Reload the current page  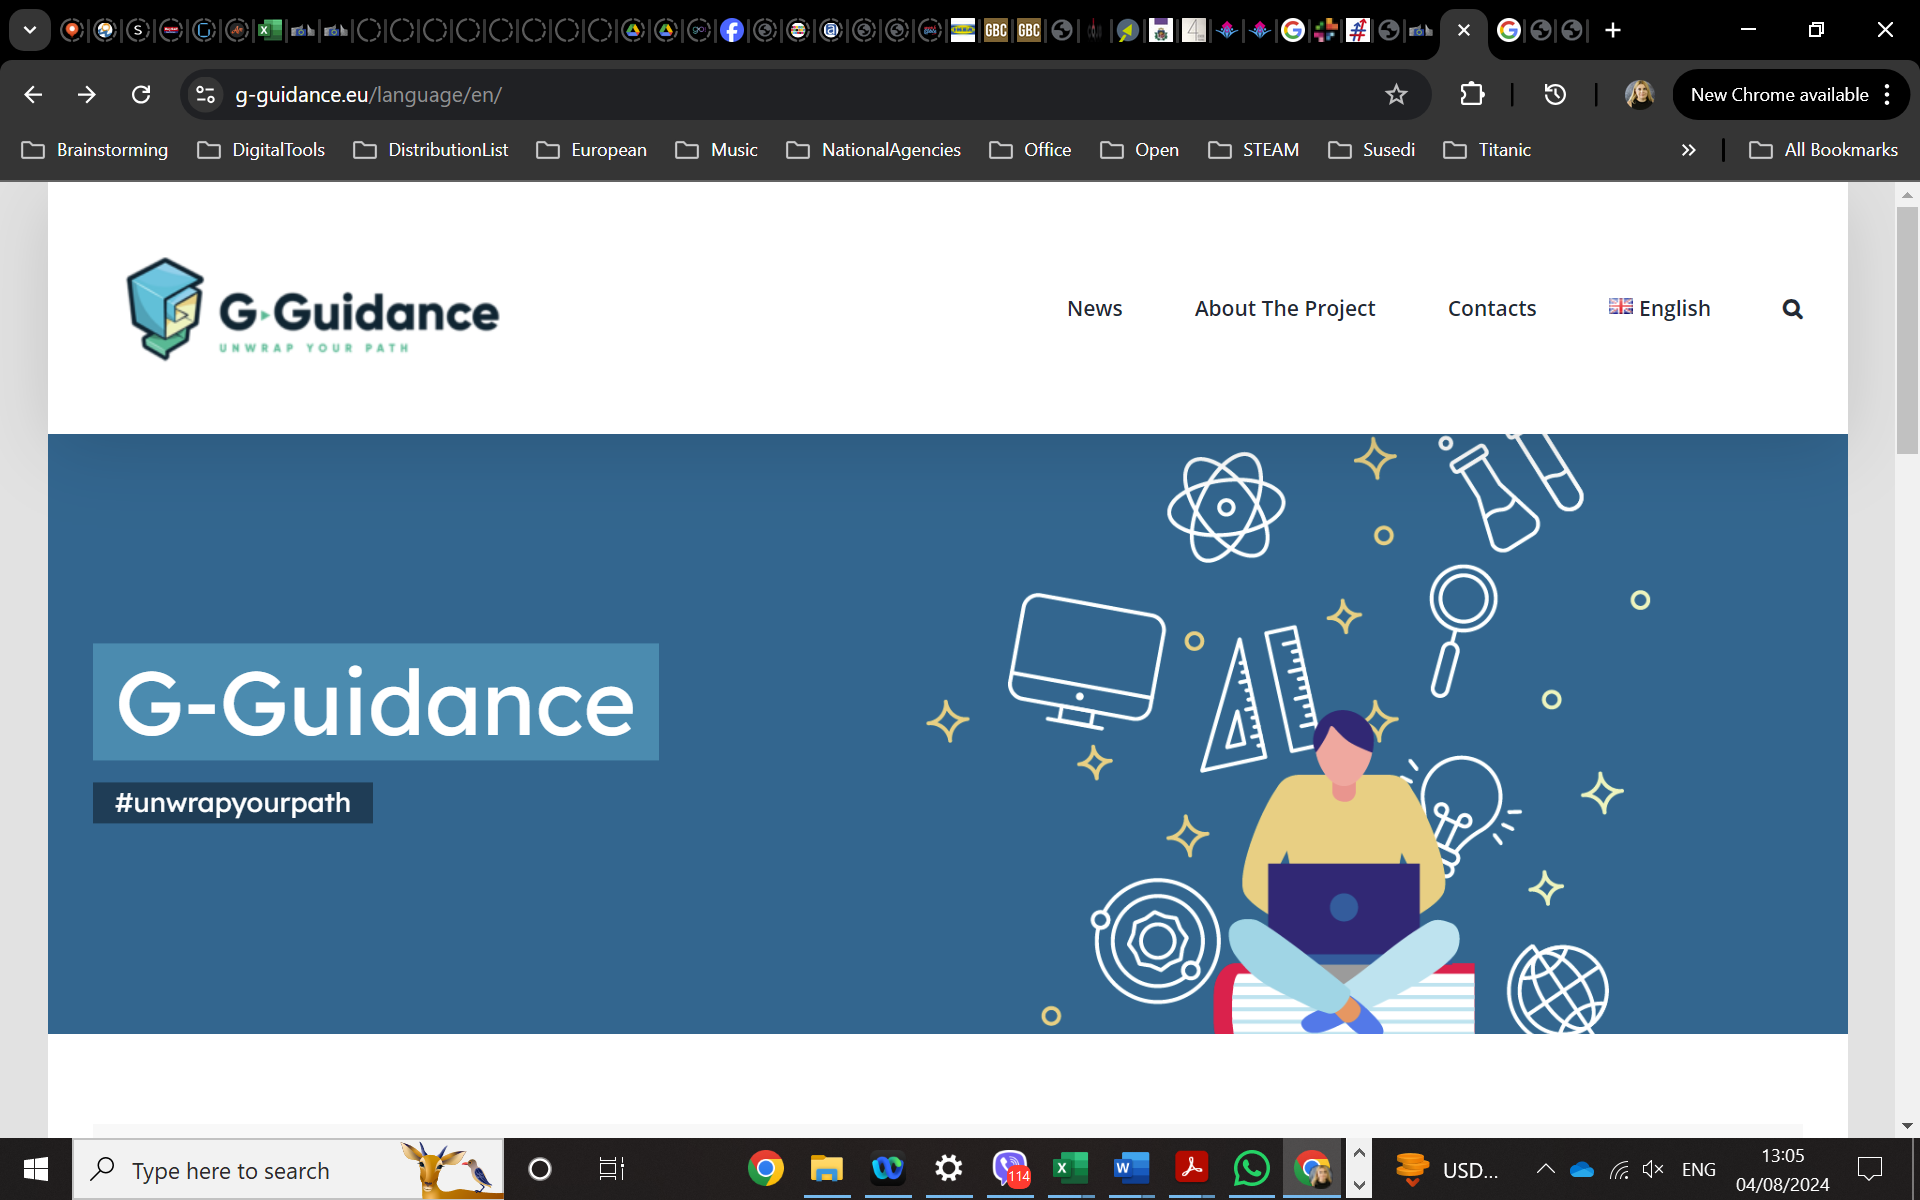click(141, 94)
